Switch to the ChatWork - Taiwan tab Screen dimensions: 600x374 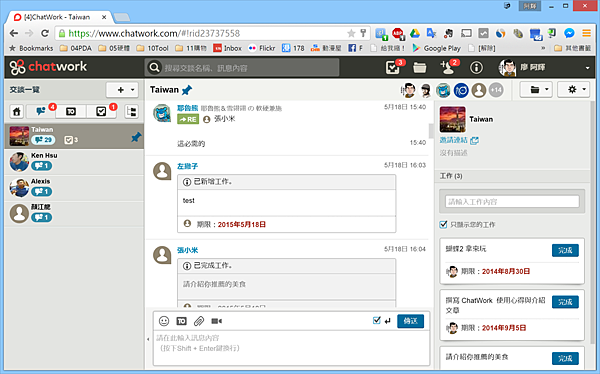[57, 17]
